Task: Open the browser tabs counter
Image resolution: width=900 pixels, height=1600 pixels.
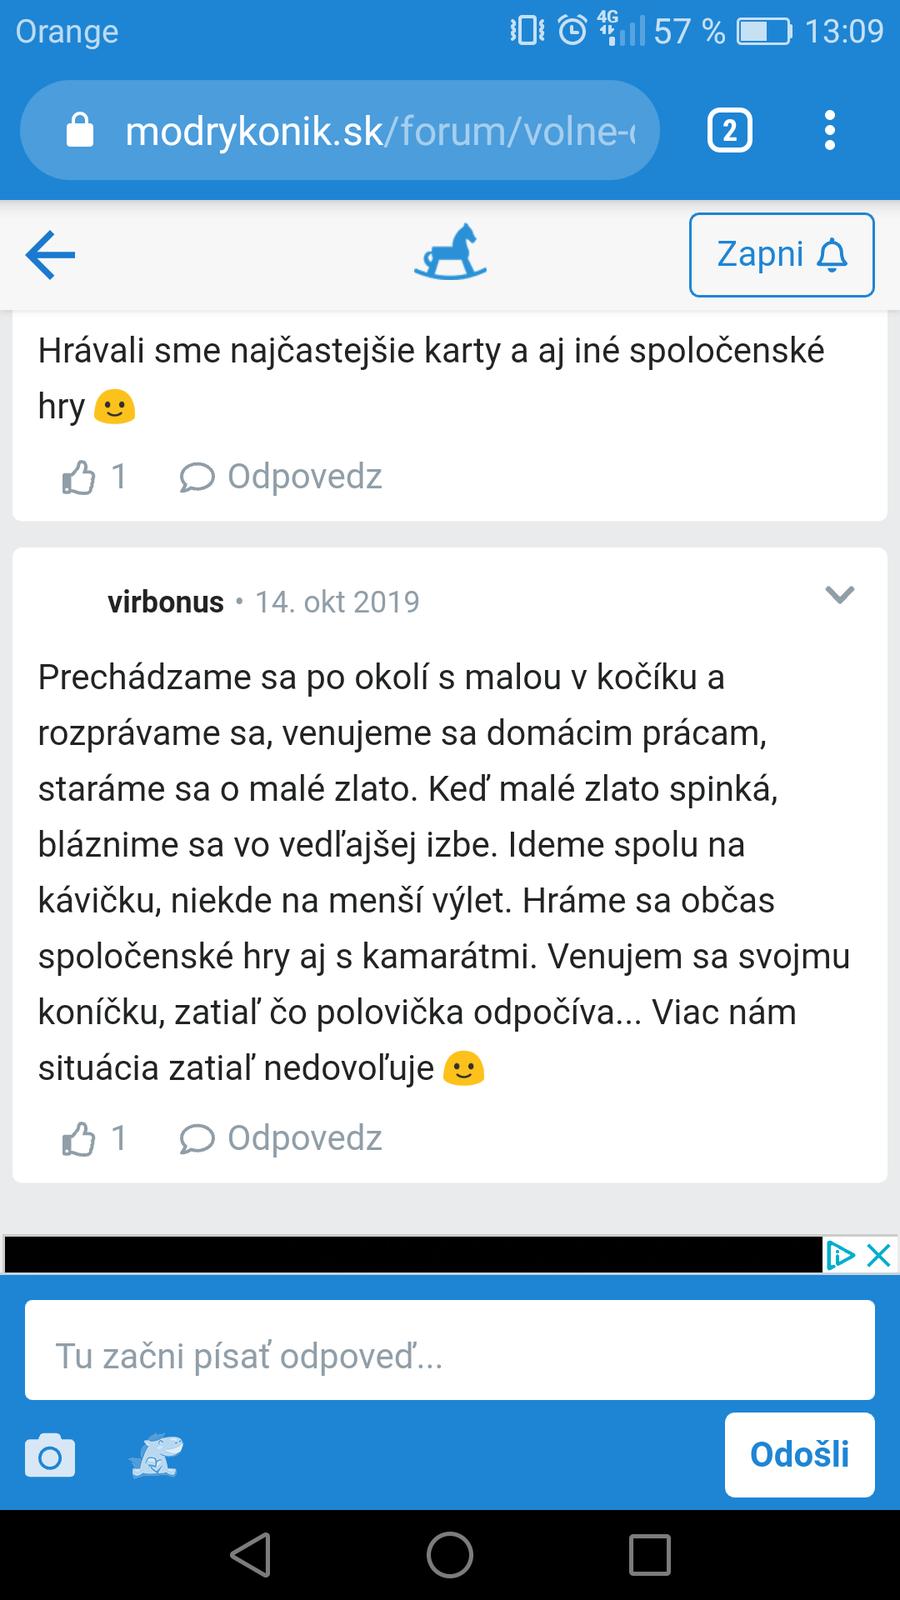Action: click(x=729, y=130)
